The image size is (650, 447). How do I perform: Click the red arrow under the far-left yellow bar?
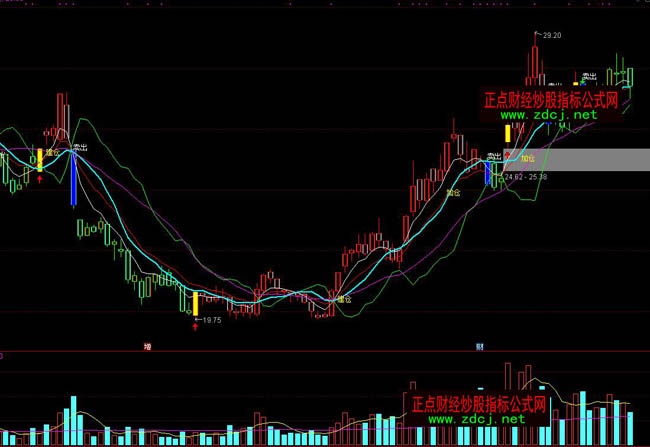(x=40, y=180)
